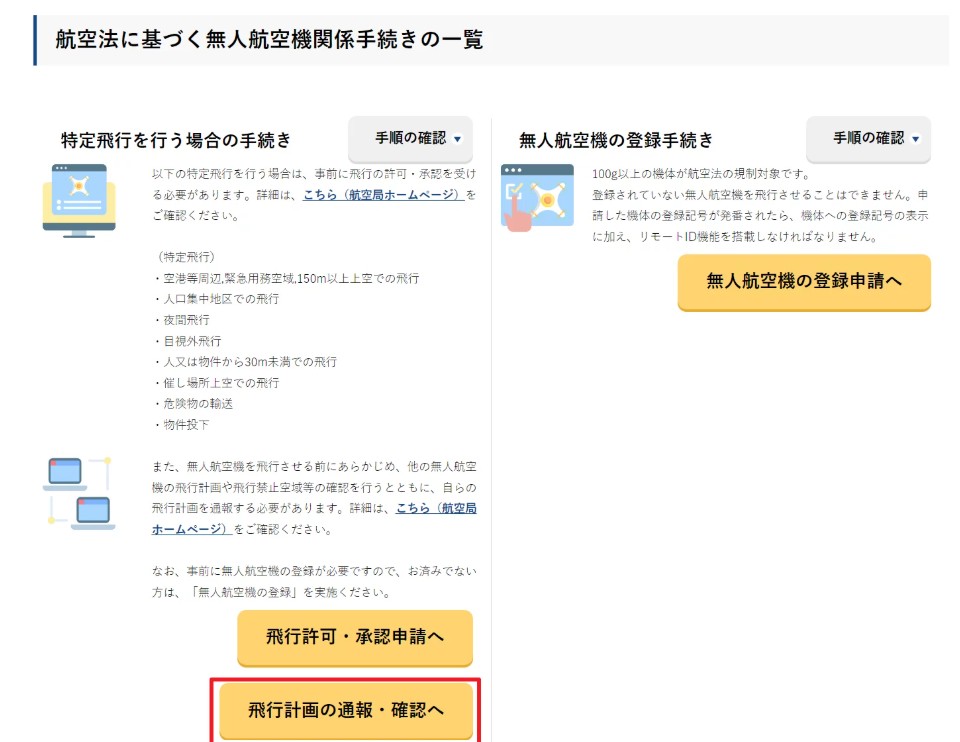960x742 pixels.
Task: Go to 無人航空機の登録申請へ button
Action: [x=804, y=281]
